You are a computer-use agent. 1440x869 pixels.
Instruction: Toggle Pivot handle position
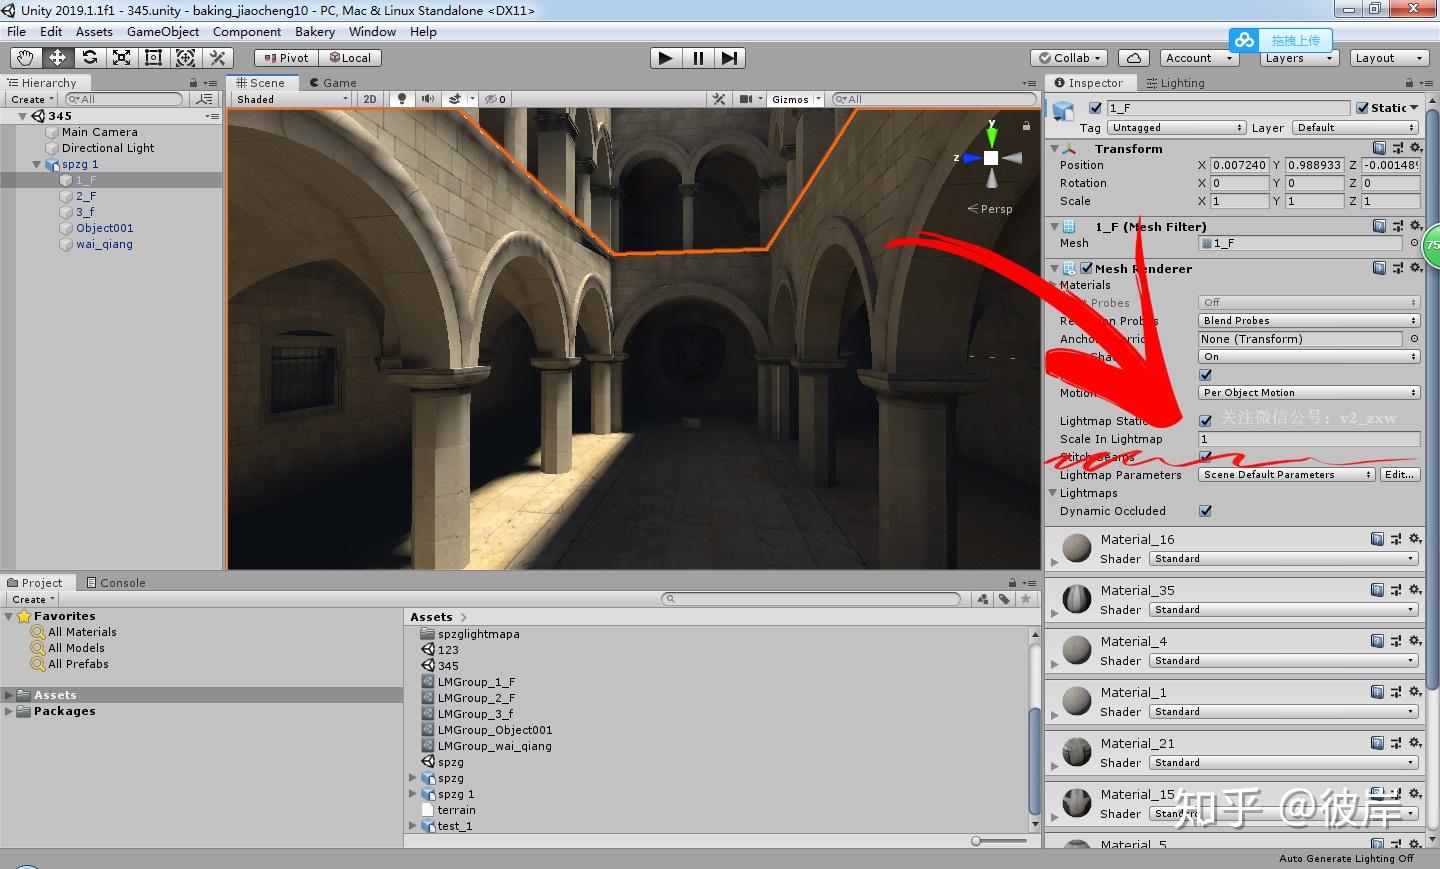coord(287,58)
